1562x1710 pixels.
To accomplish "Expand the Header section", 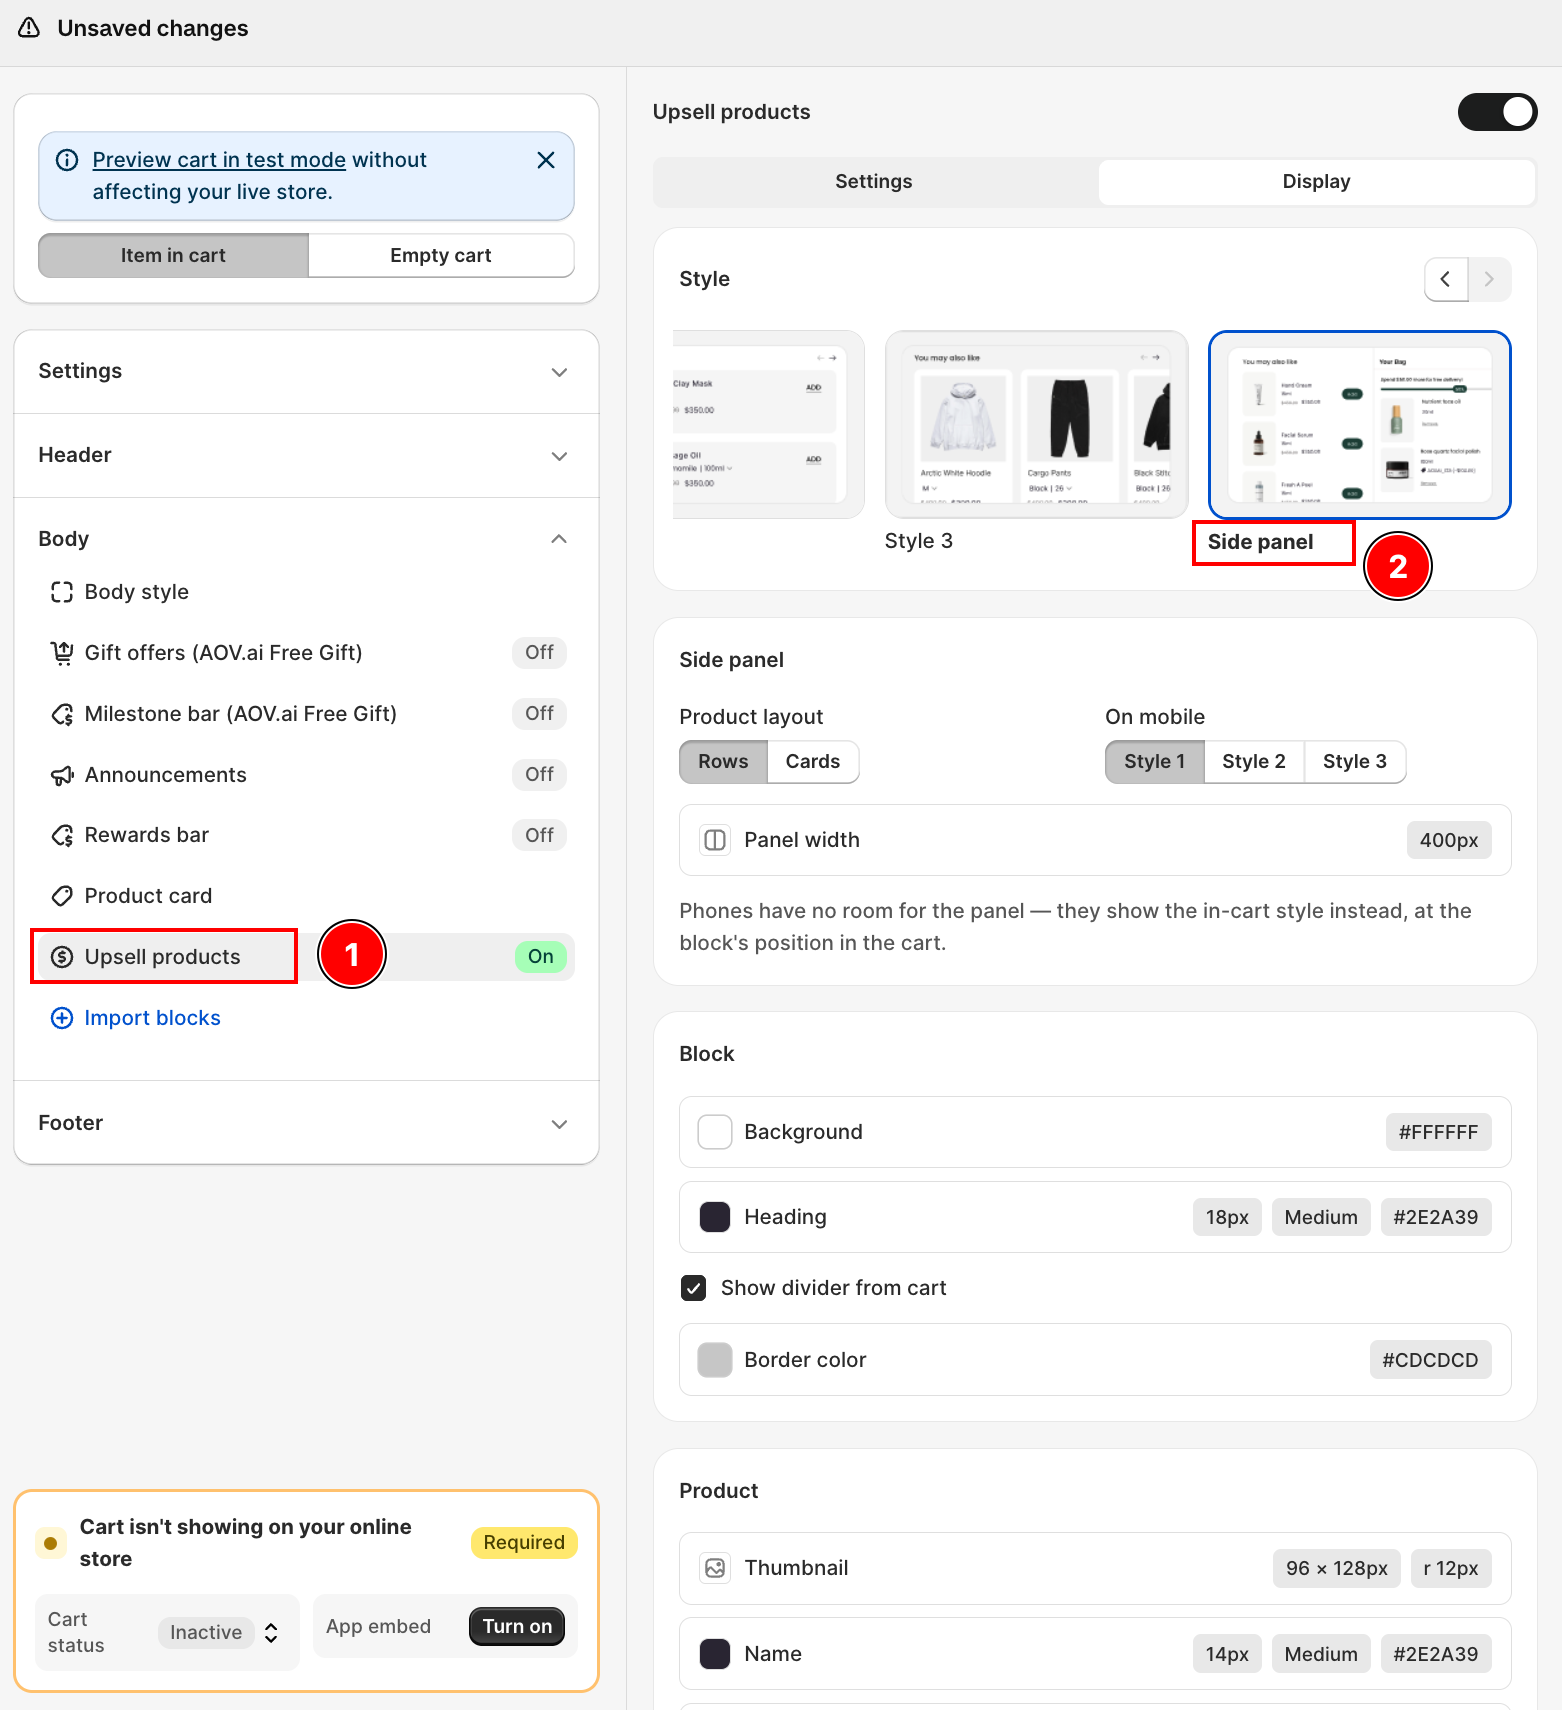I will pyautogui.click(x=306, y=455).
